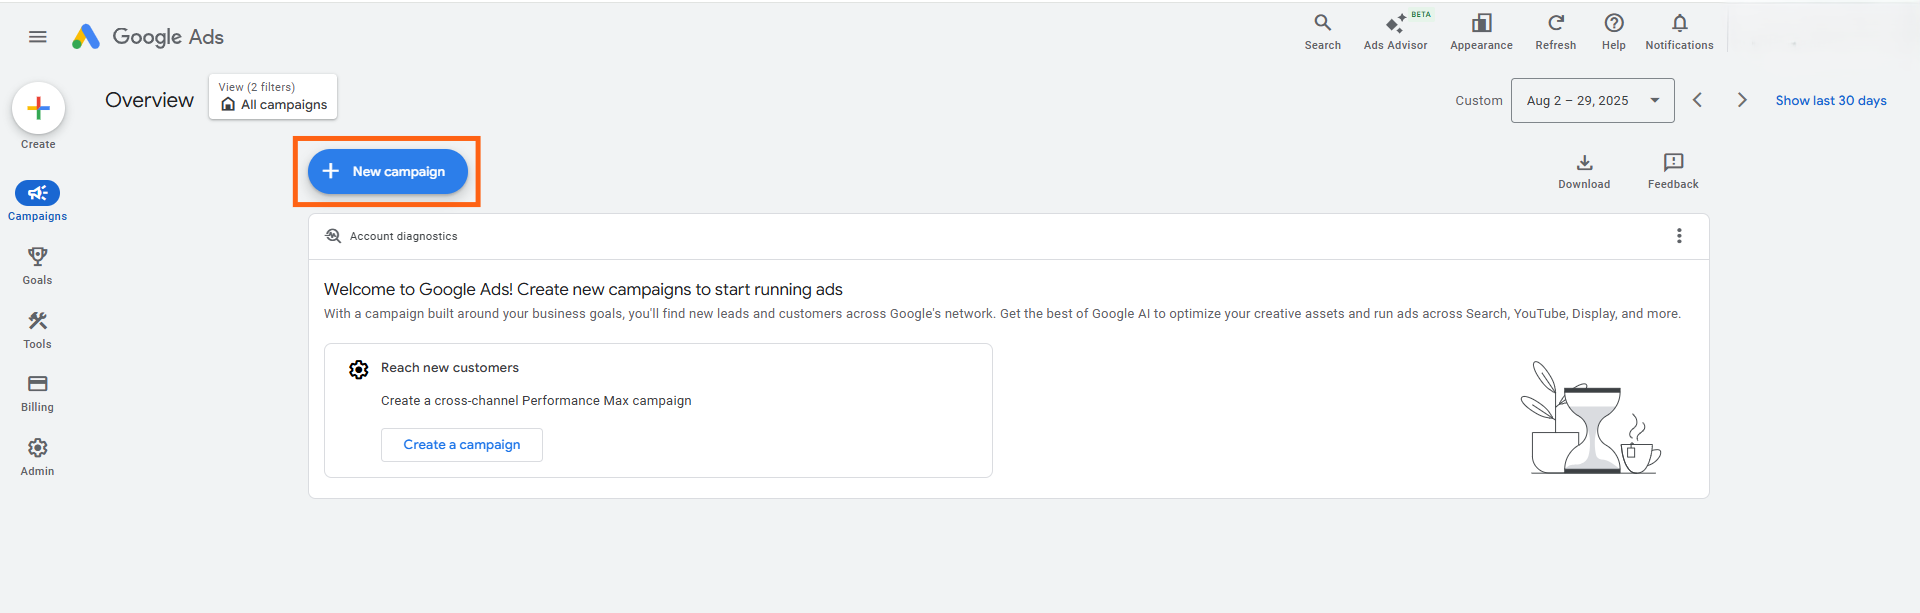Click the Account diagnostics label
The width and height of the screenshot is (1920, 613).
[404, 236]
